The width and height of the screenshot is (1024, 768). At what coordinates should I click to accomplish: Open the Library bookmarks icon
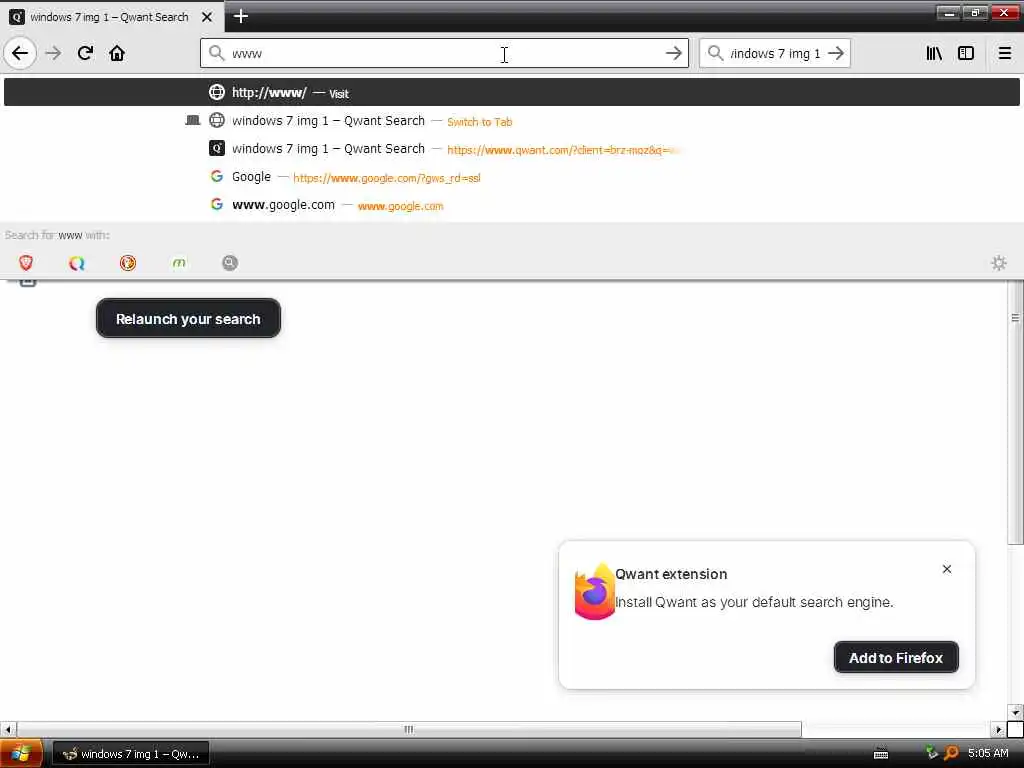(934, 54)
